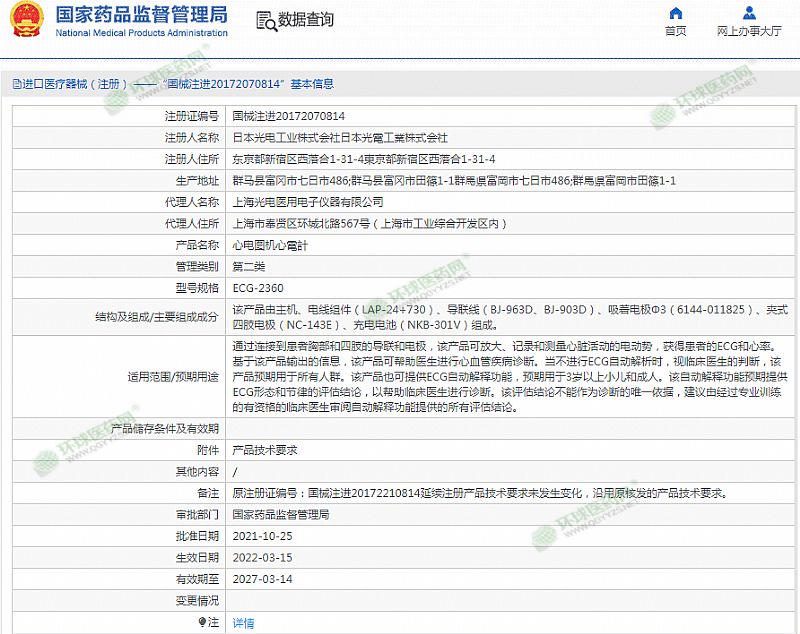This screenshot has height=634, width=800.
Task: Open the 详情 details link
Action: [243, 622]
